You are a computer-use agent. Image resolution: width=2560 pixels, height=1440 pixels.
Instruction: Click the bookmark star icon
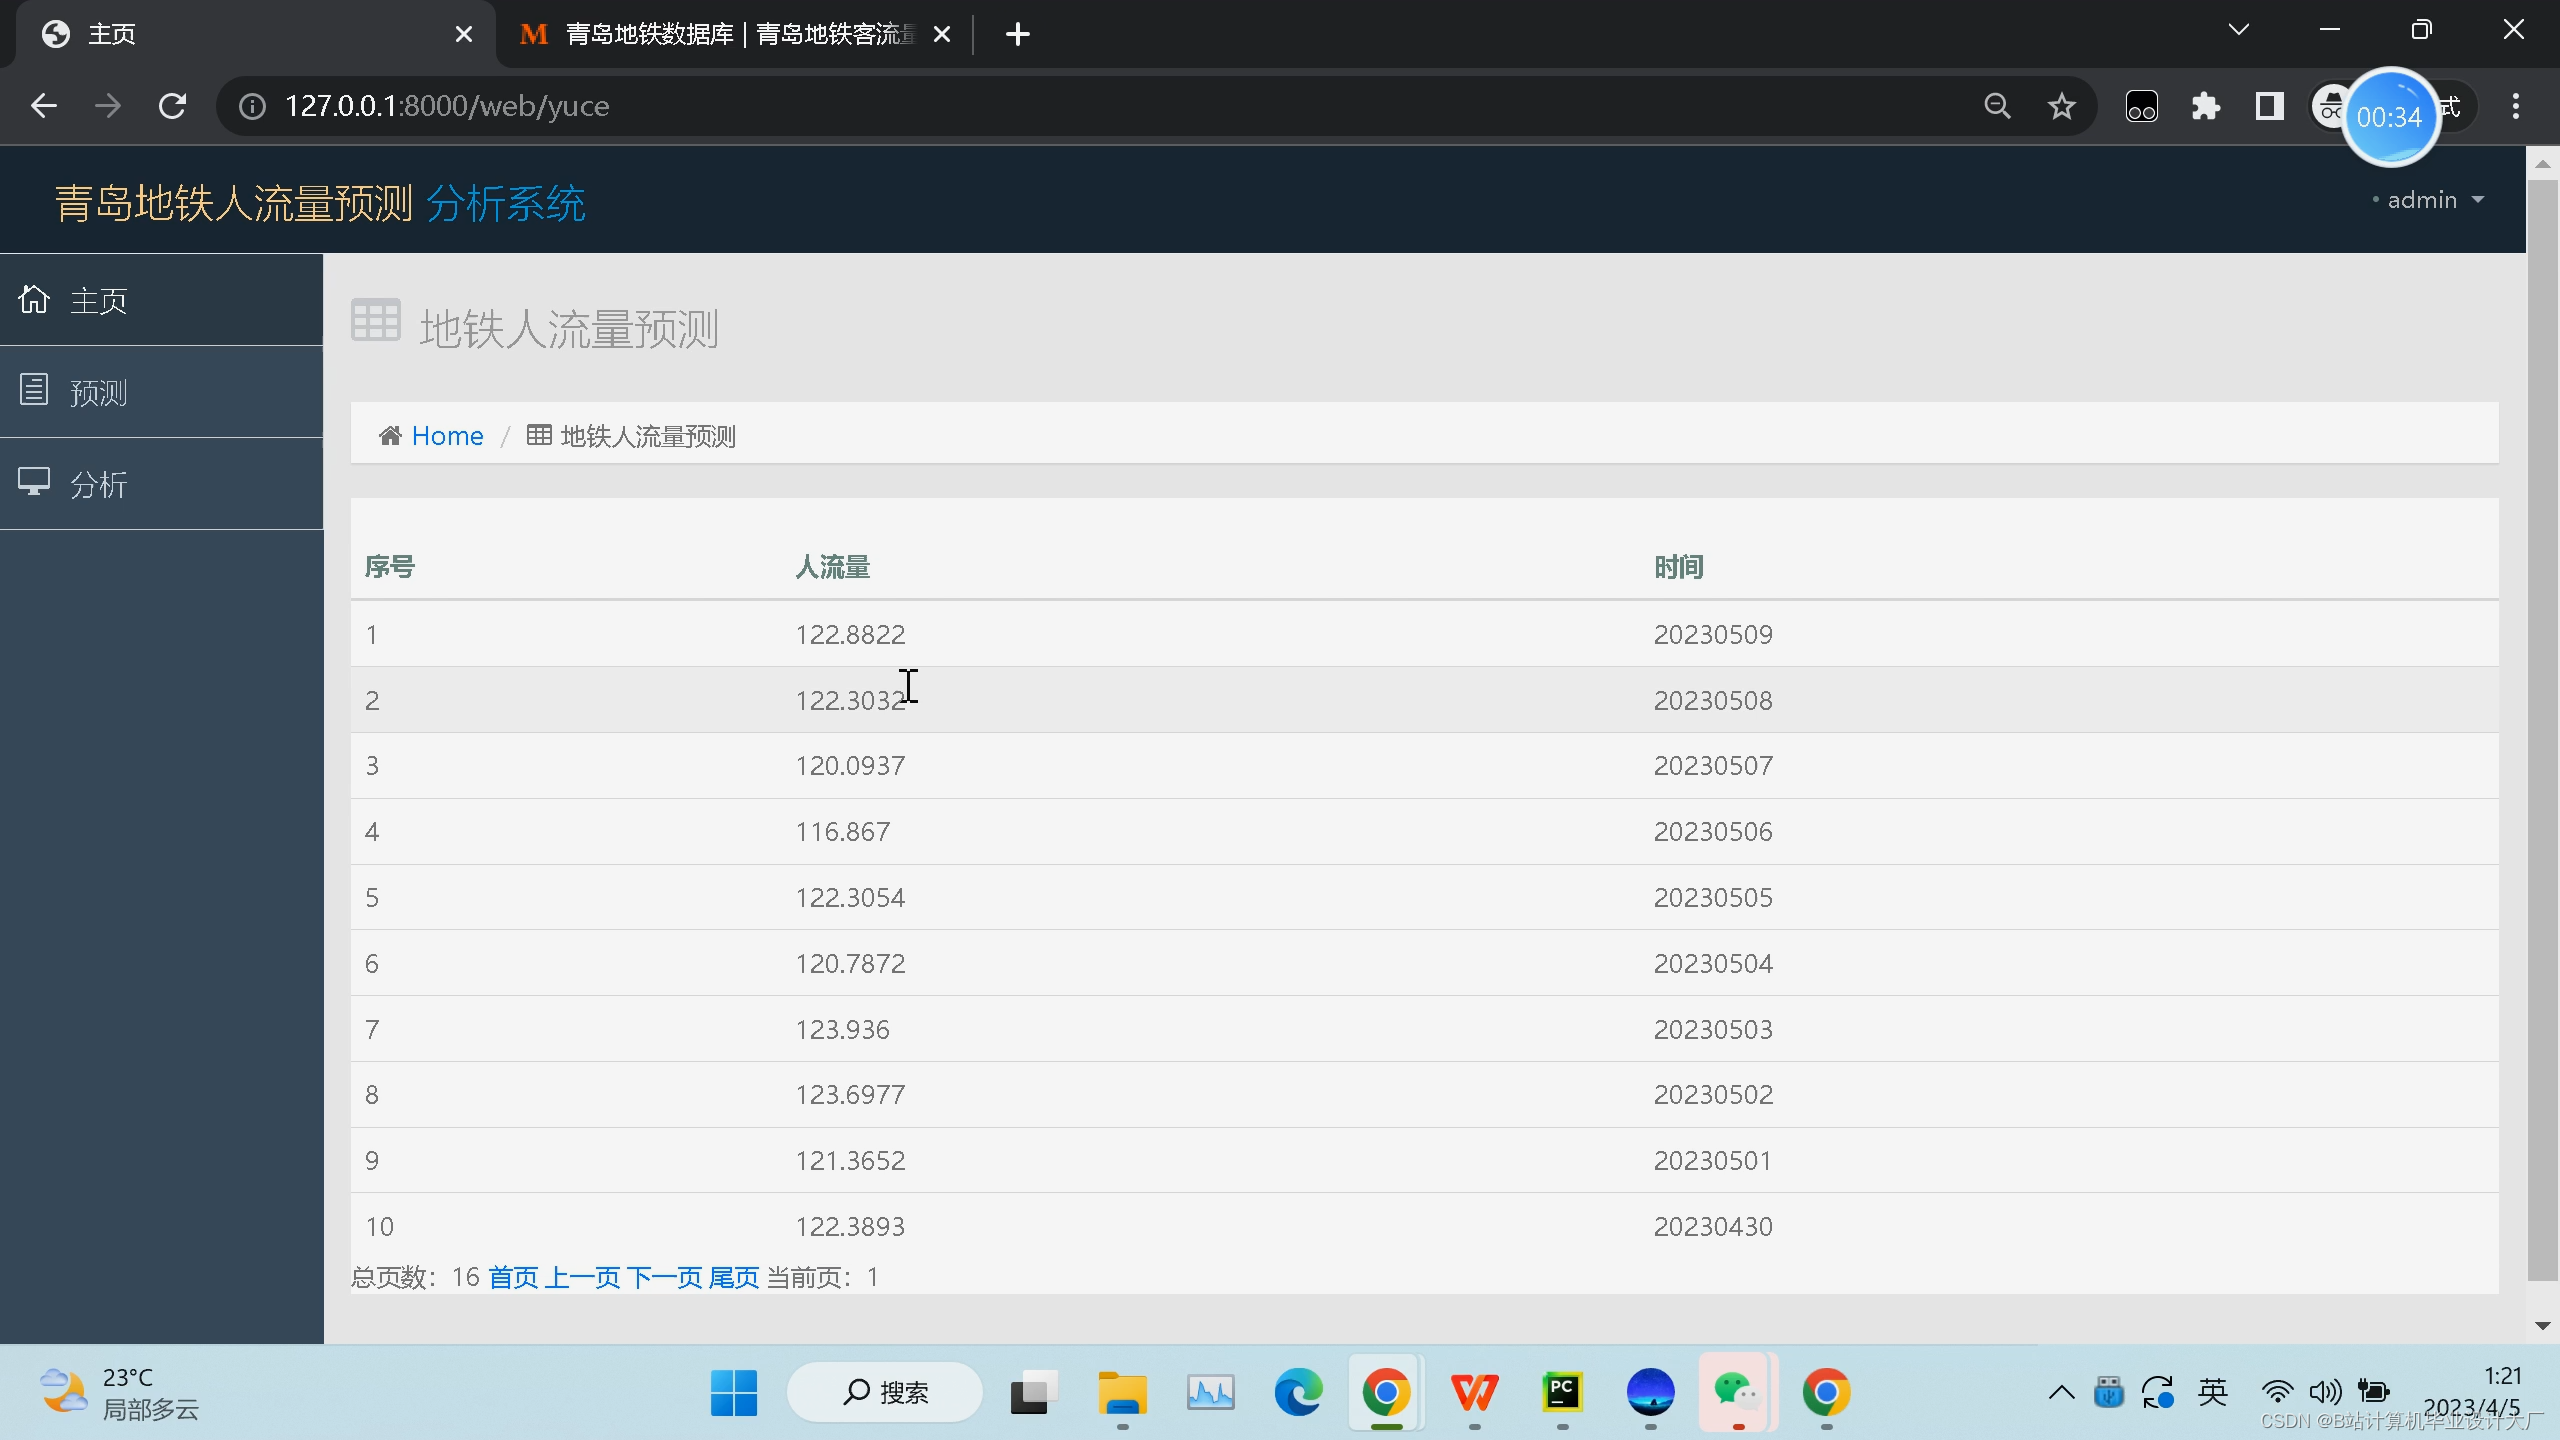click(x=2061, y=106)
